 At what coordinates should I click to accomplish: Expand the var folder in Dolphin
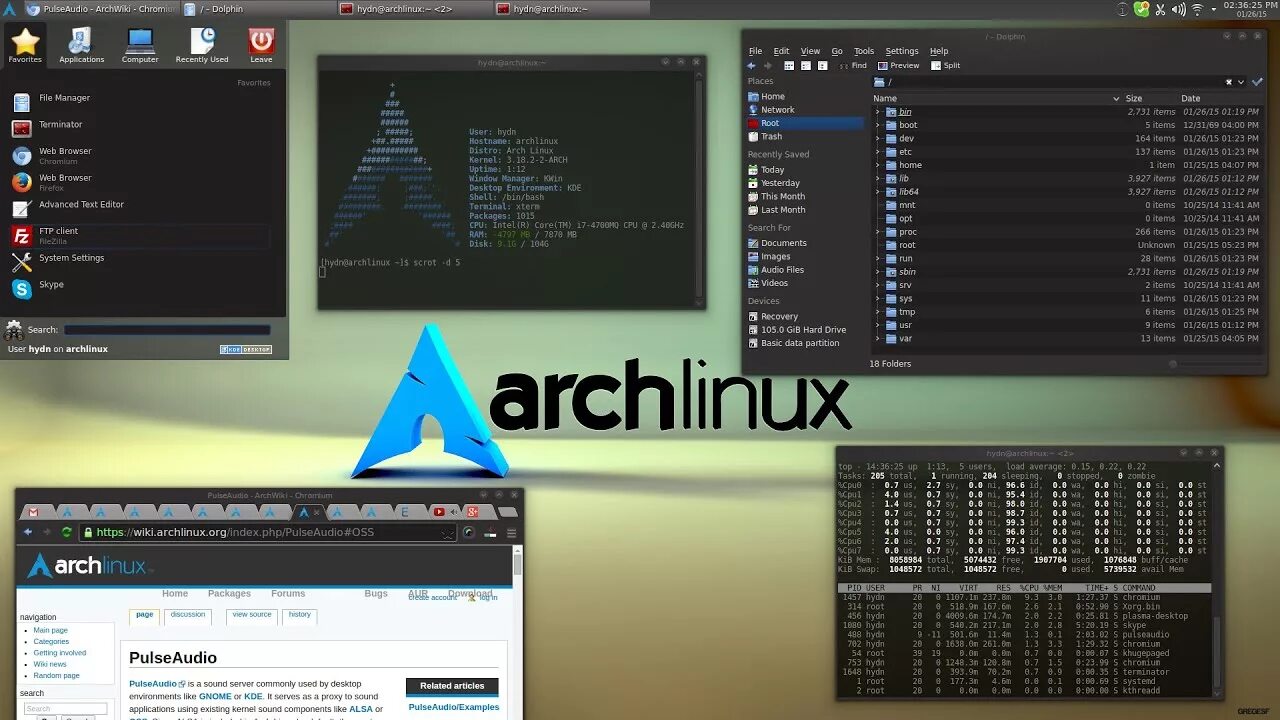pyautogui.click(x=878, y=338)
